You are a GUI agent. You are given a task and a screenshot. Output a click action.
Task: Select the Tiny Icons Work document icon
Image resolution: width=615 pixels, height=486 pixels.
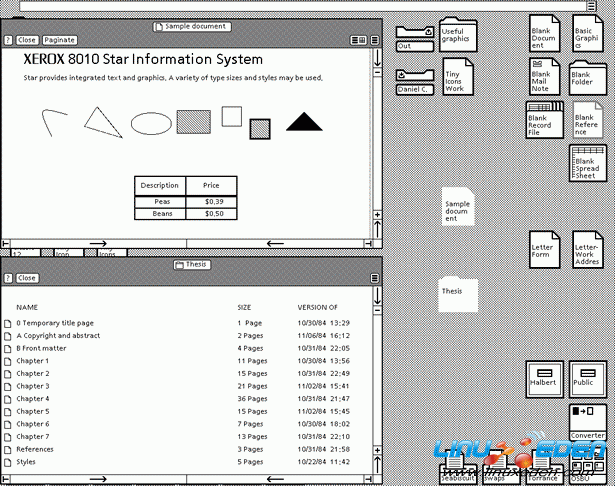458,76
